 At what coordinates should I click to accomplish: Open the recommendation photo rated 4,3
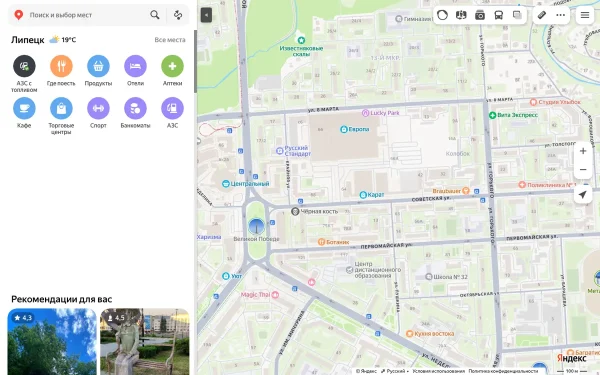pos(52,342)
